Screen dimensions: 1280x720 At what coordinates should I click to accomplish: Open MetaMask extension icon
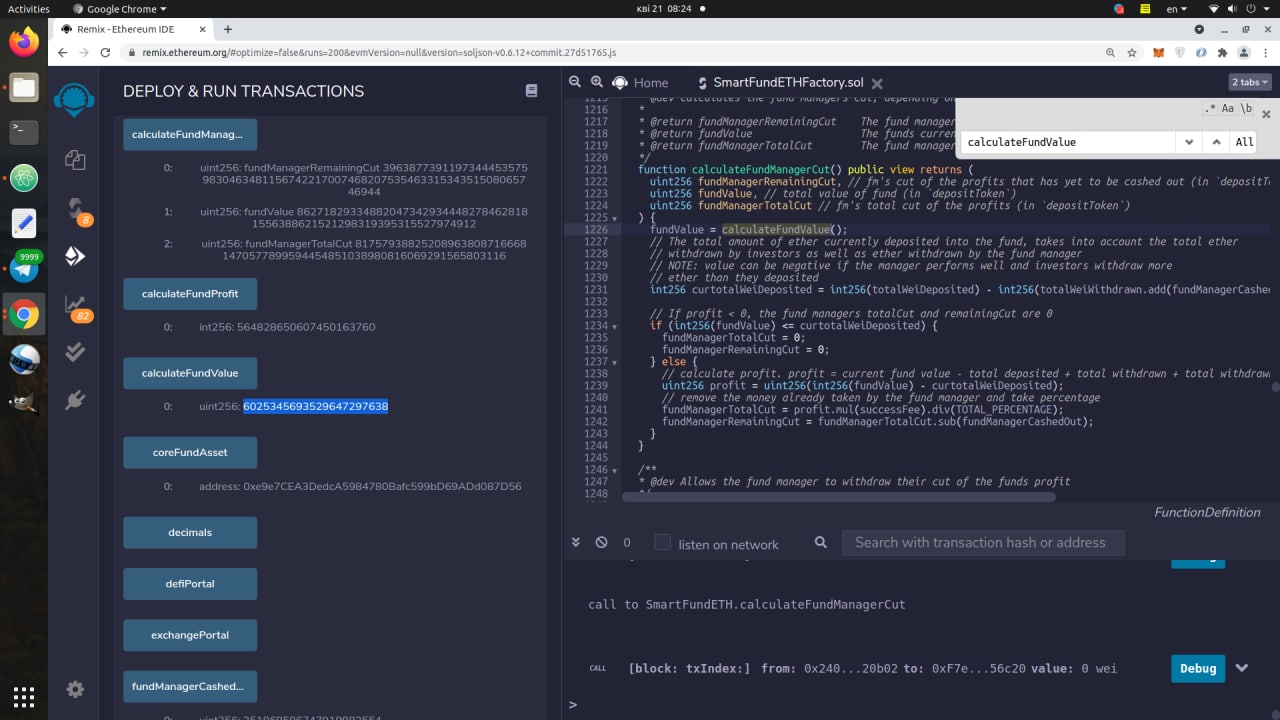coord(1158,52)
